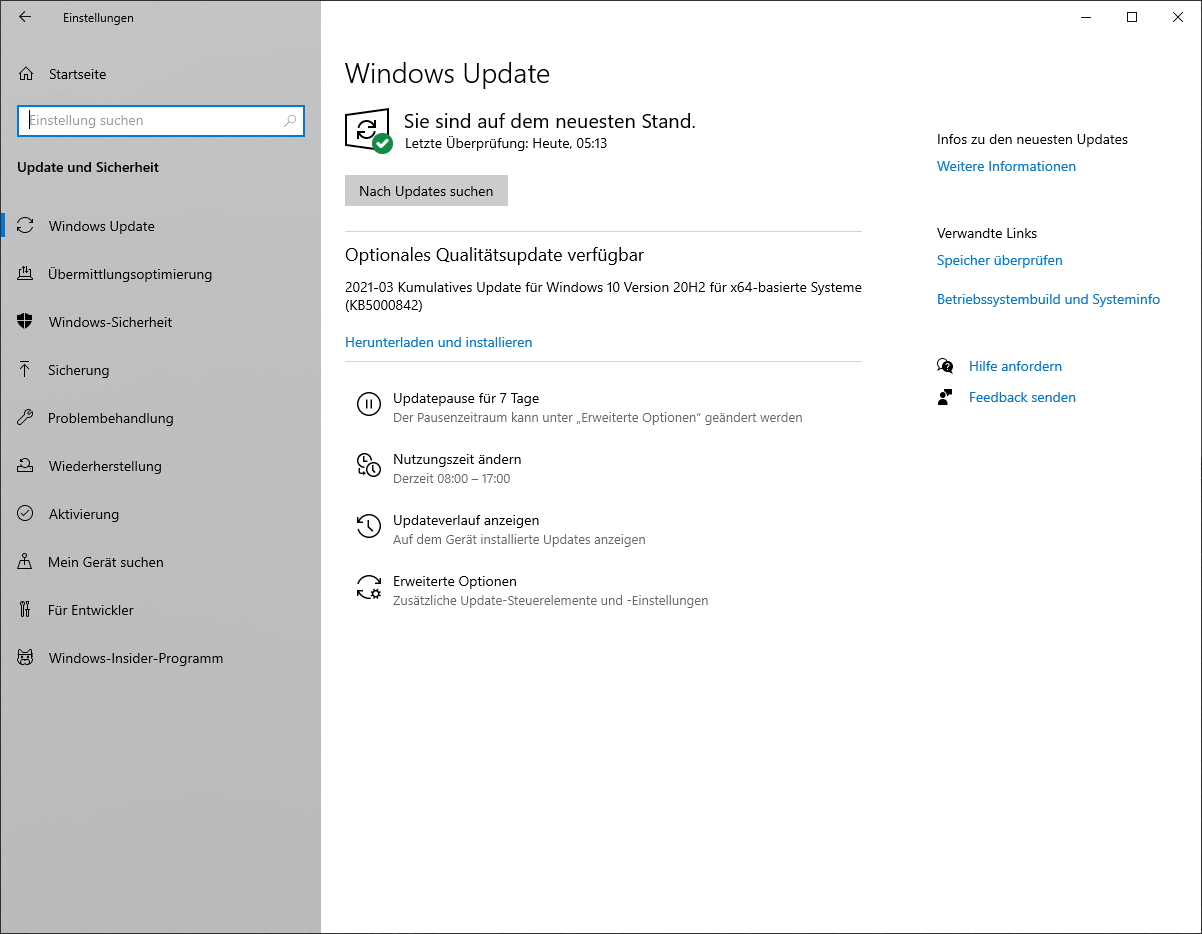
Task: Open Problembehandlung settings
Action: pos(161,418)
